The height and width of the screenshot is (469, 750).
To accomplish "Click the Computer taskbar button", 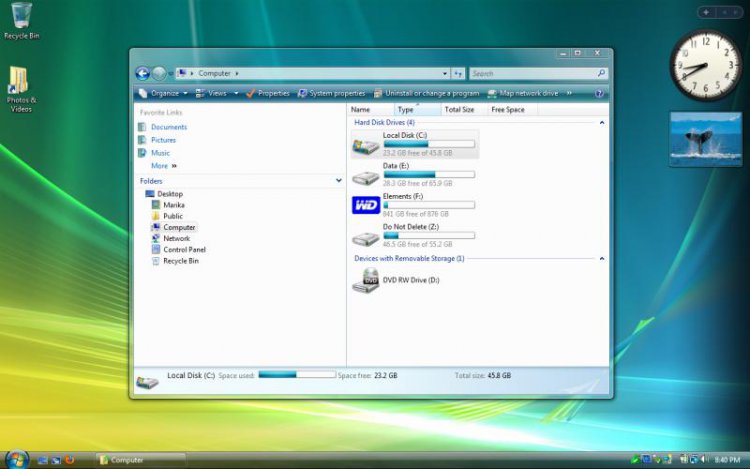I will 140,460.
